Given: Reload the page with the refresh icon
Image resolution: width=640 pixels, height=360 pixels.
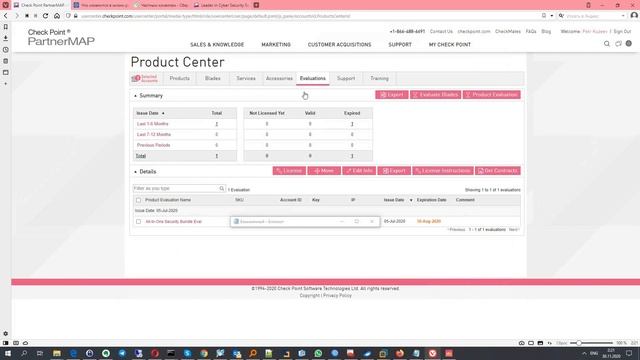Looking at the screenshot, I should [x=45, y=16].
